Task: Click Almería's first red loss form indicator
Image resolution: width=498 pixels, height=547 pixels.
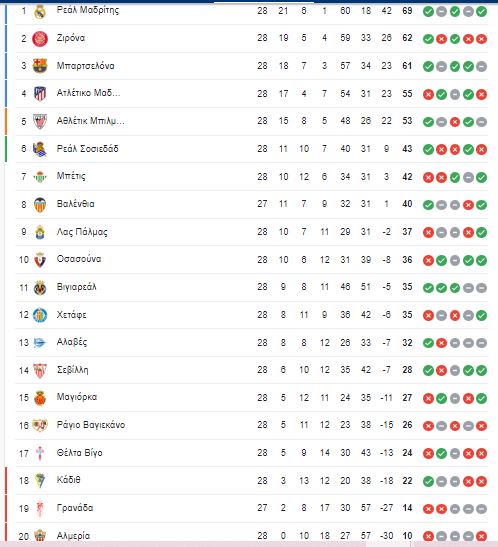Action: (428, 536)
